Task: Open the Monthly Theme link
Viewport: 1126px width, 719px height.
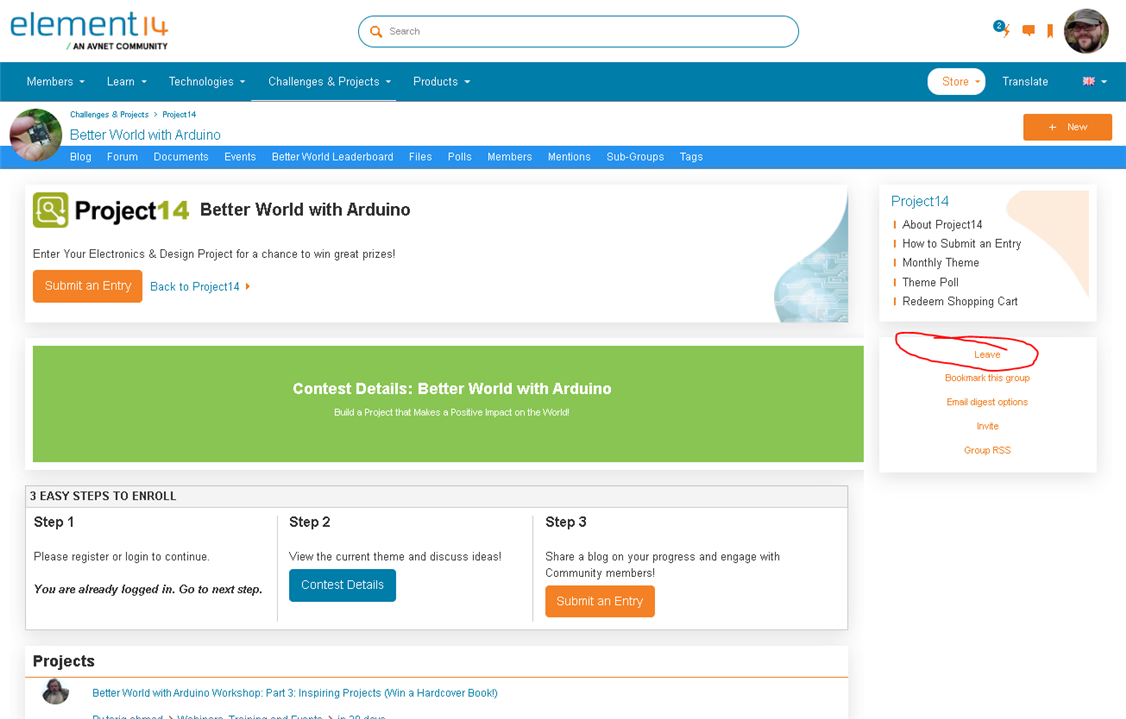Action: 940,263
